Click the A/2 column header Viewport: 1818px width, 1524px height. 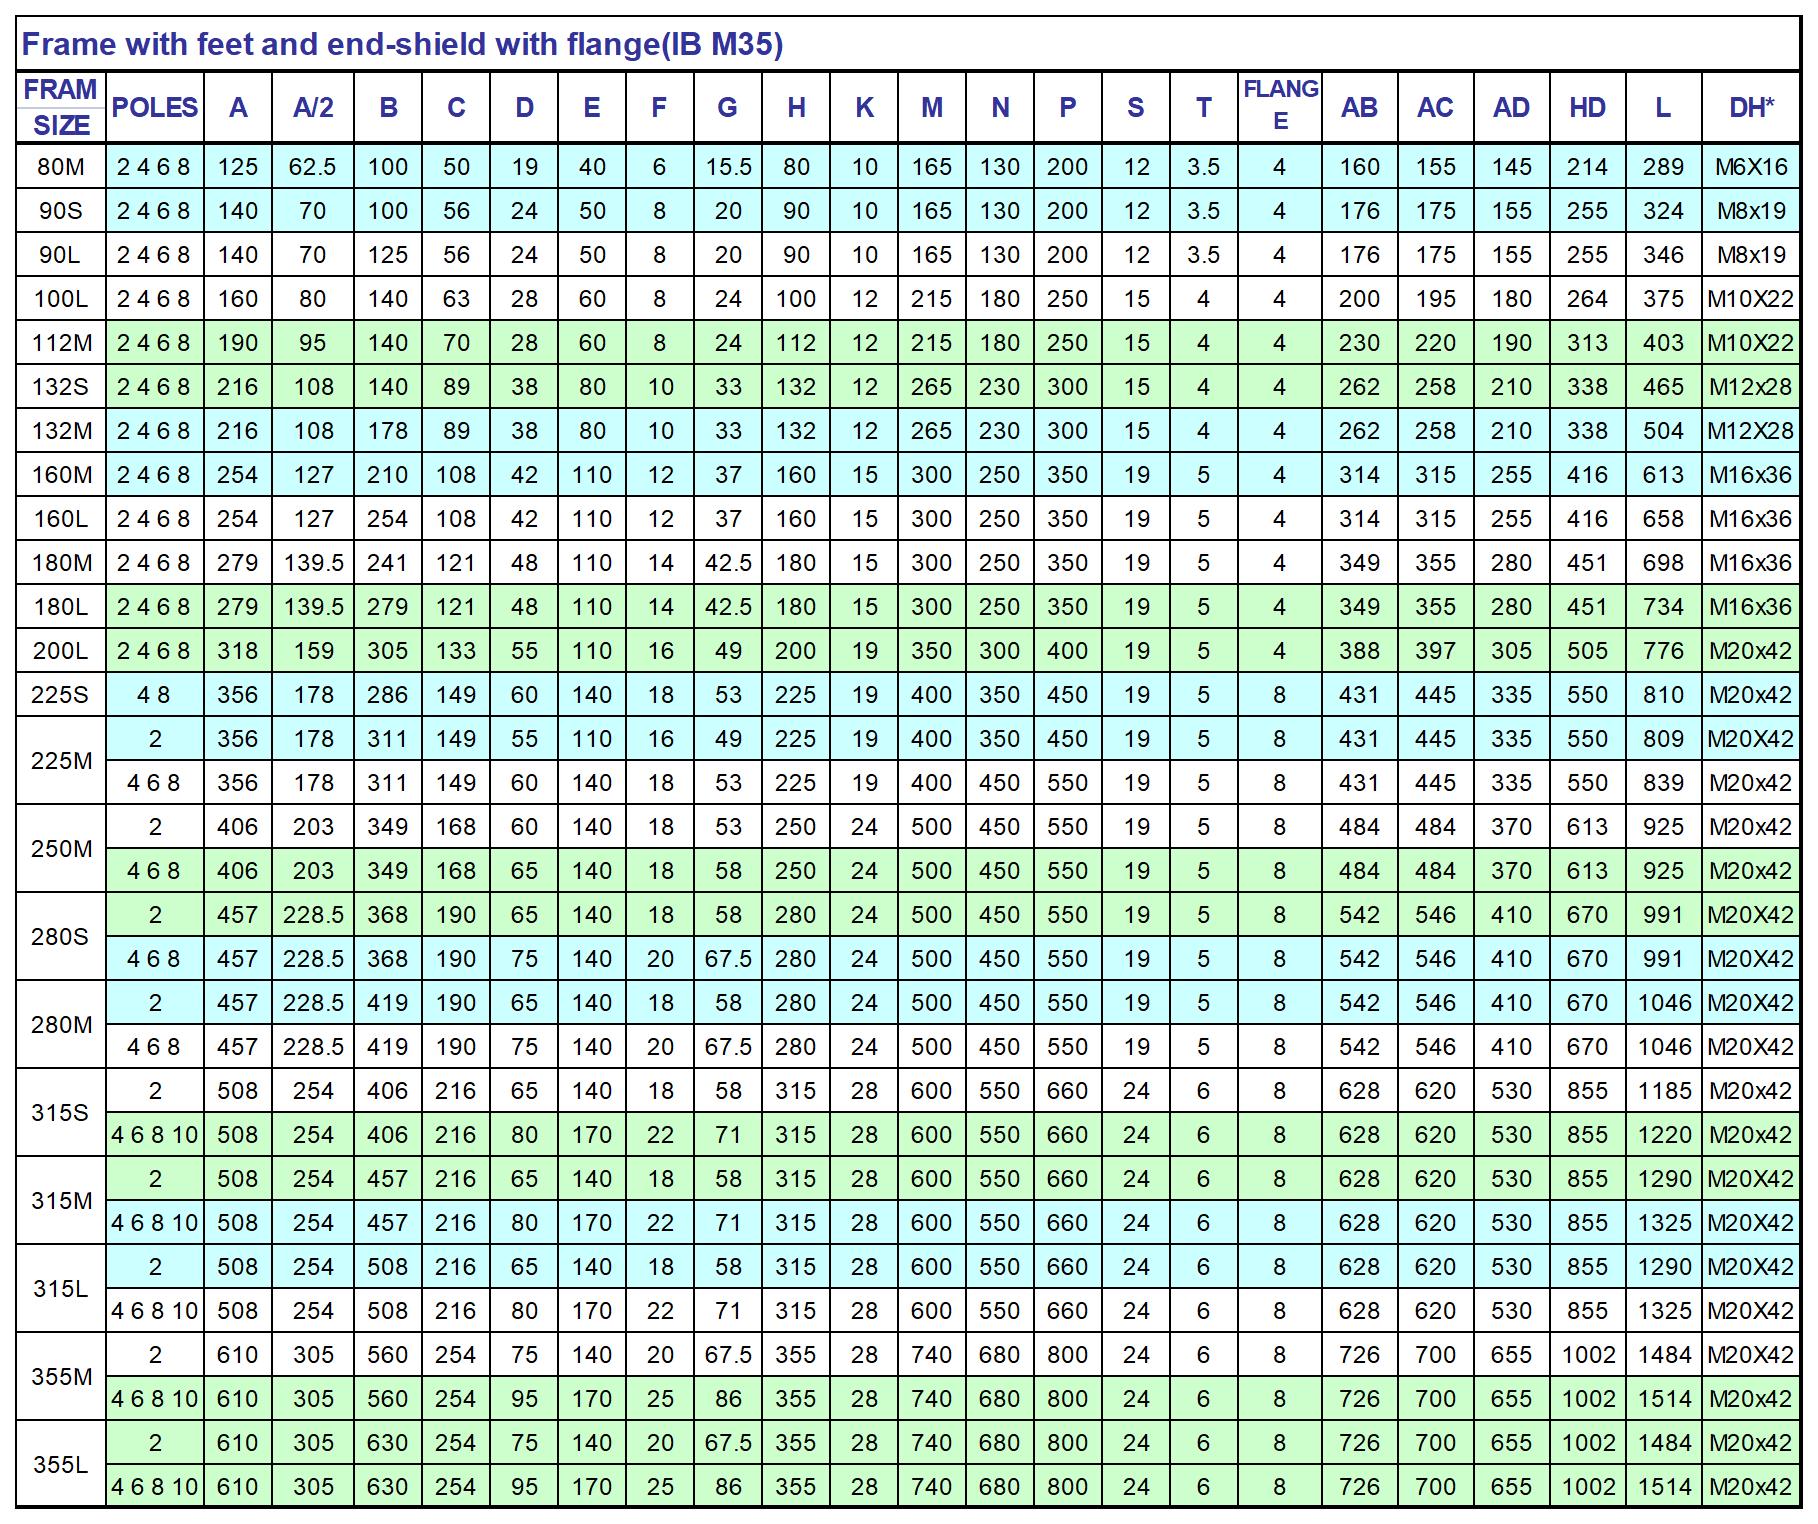(x=313, y=107)
